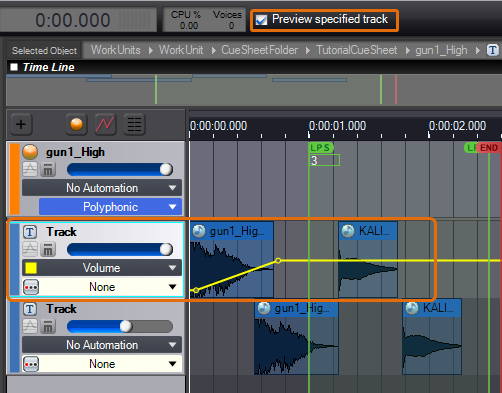
Task: Click the gun1_High cue name
Action: pos(75,152)
